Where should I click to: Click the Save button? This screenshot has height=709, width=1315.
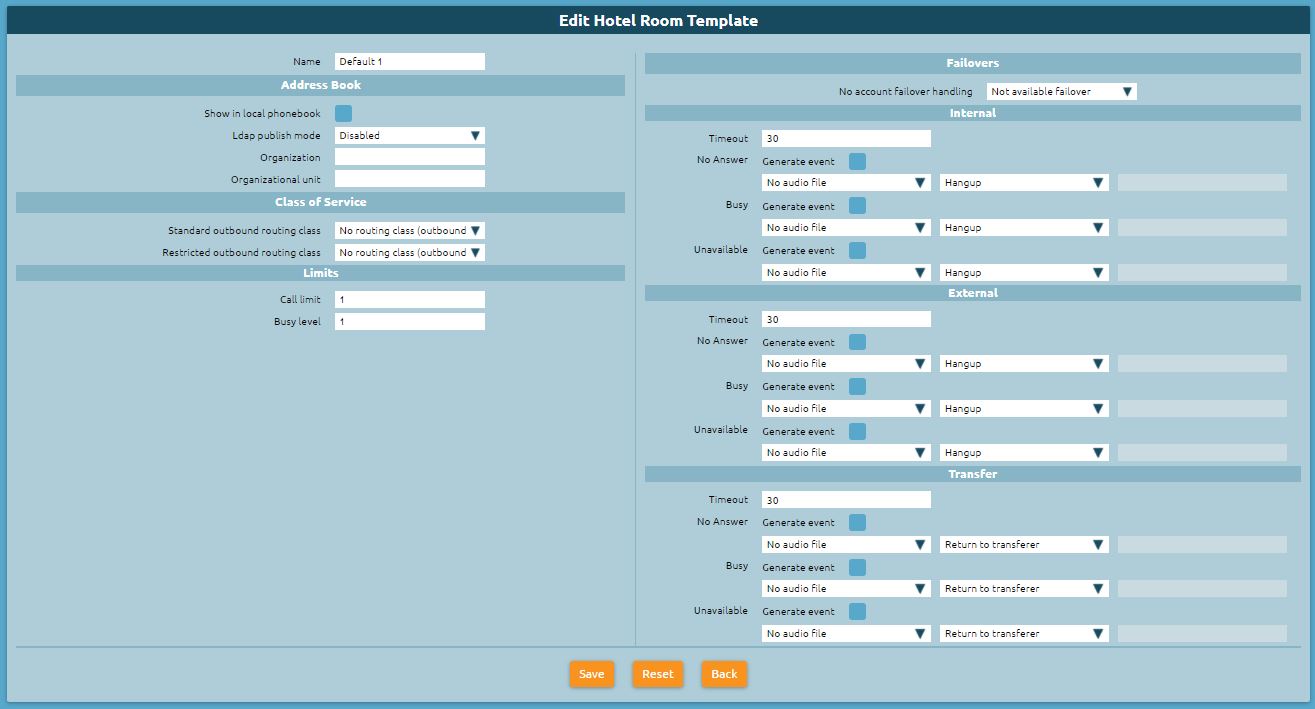coord(592,674)
